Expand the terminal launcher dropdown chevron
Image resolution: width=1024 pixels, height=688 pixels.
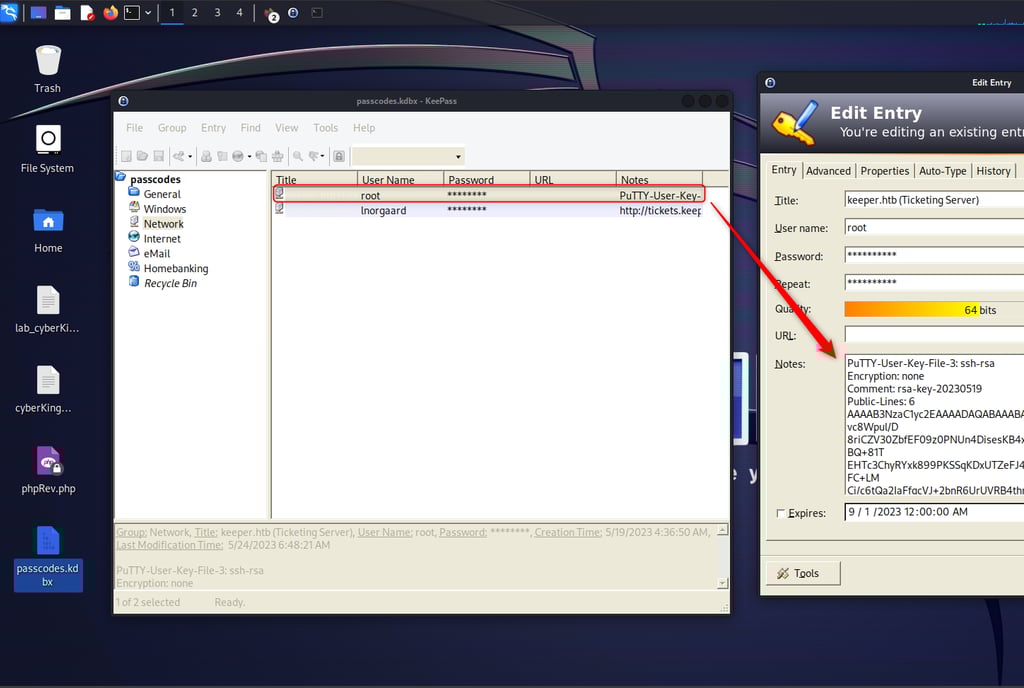click(148, 12)
